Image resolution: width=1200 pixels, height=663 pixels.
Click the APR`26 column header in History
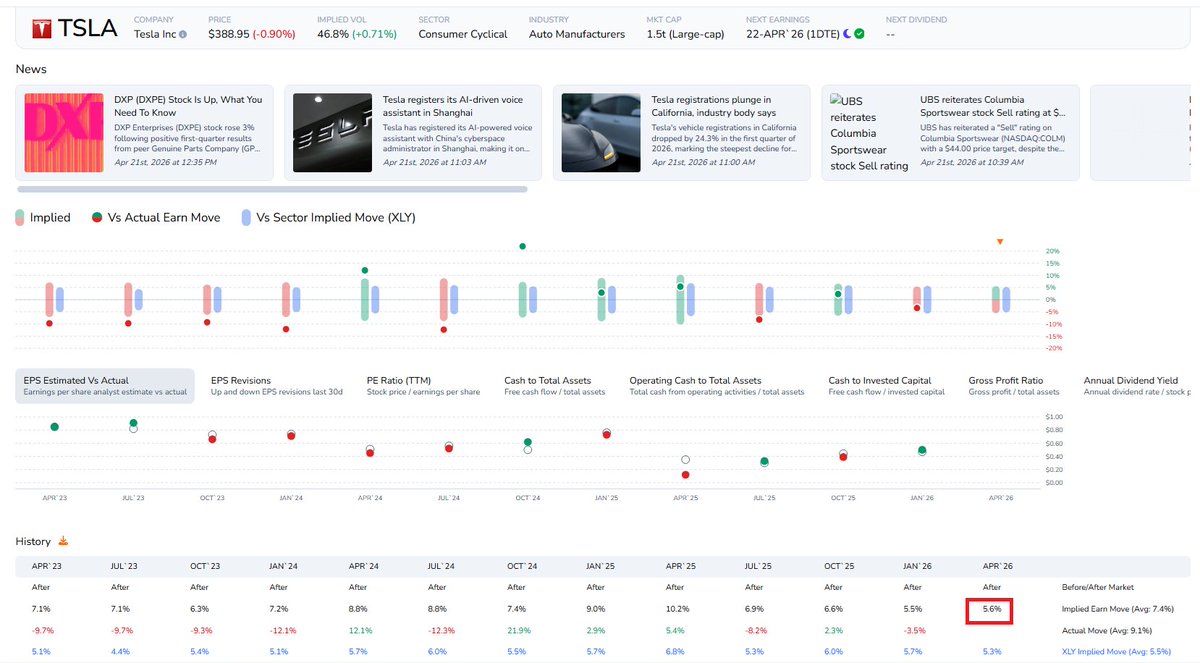pyautogui.click(x=997, y=566)
